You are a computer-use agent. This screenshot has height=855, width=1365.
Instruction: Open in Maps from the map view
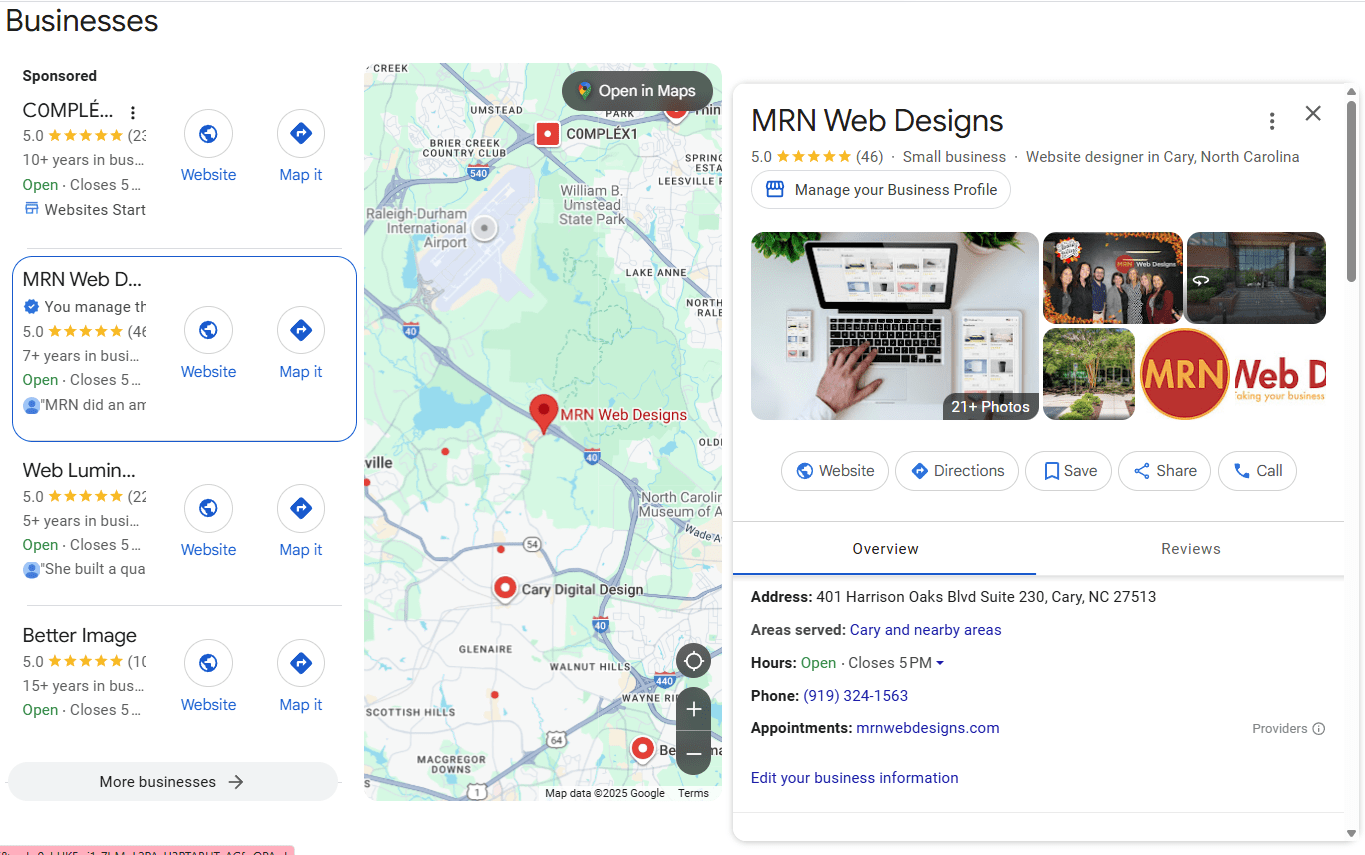[x=637, y=90]
